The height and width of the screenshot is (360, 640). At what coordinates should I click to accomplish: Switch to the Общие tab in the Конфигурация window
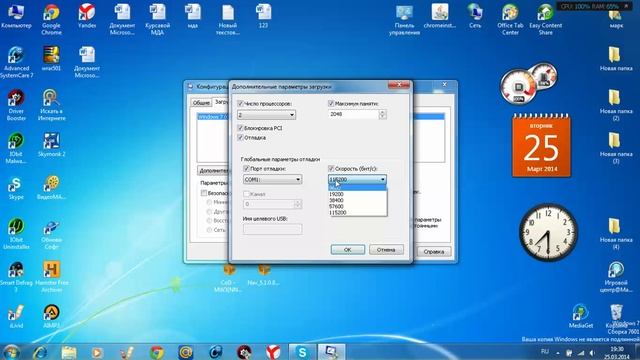[x=201, y=103]
